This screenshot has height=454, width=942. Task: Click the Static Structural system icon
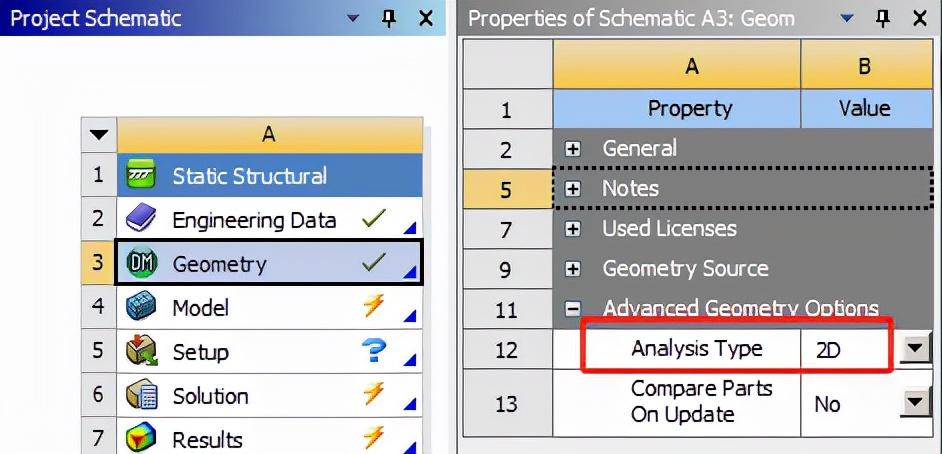click(x=138, y=176)
